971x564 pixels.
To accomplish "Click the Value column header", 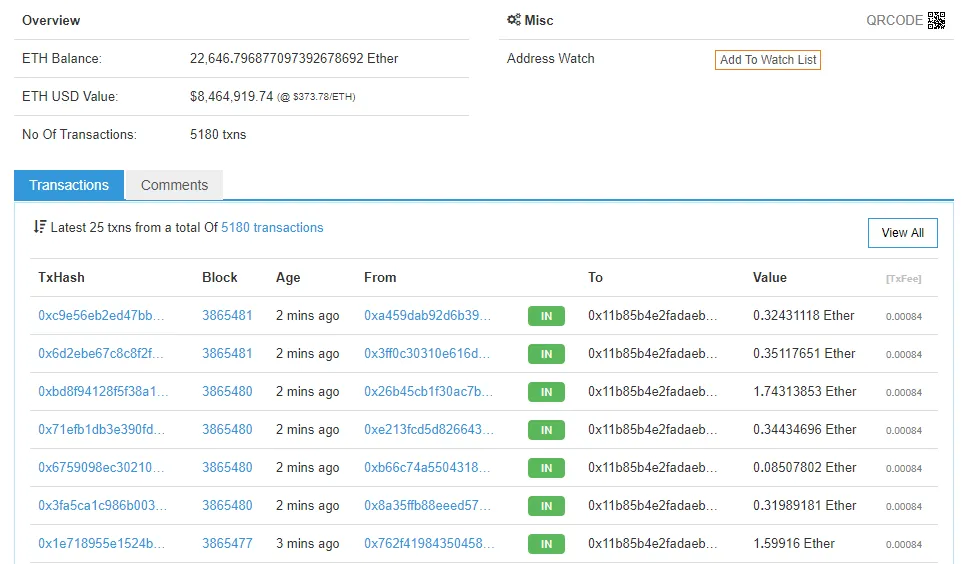I will point(770,277).
